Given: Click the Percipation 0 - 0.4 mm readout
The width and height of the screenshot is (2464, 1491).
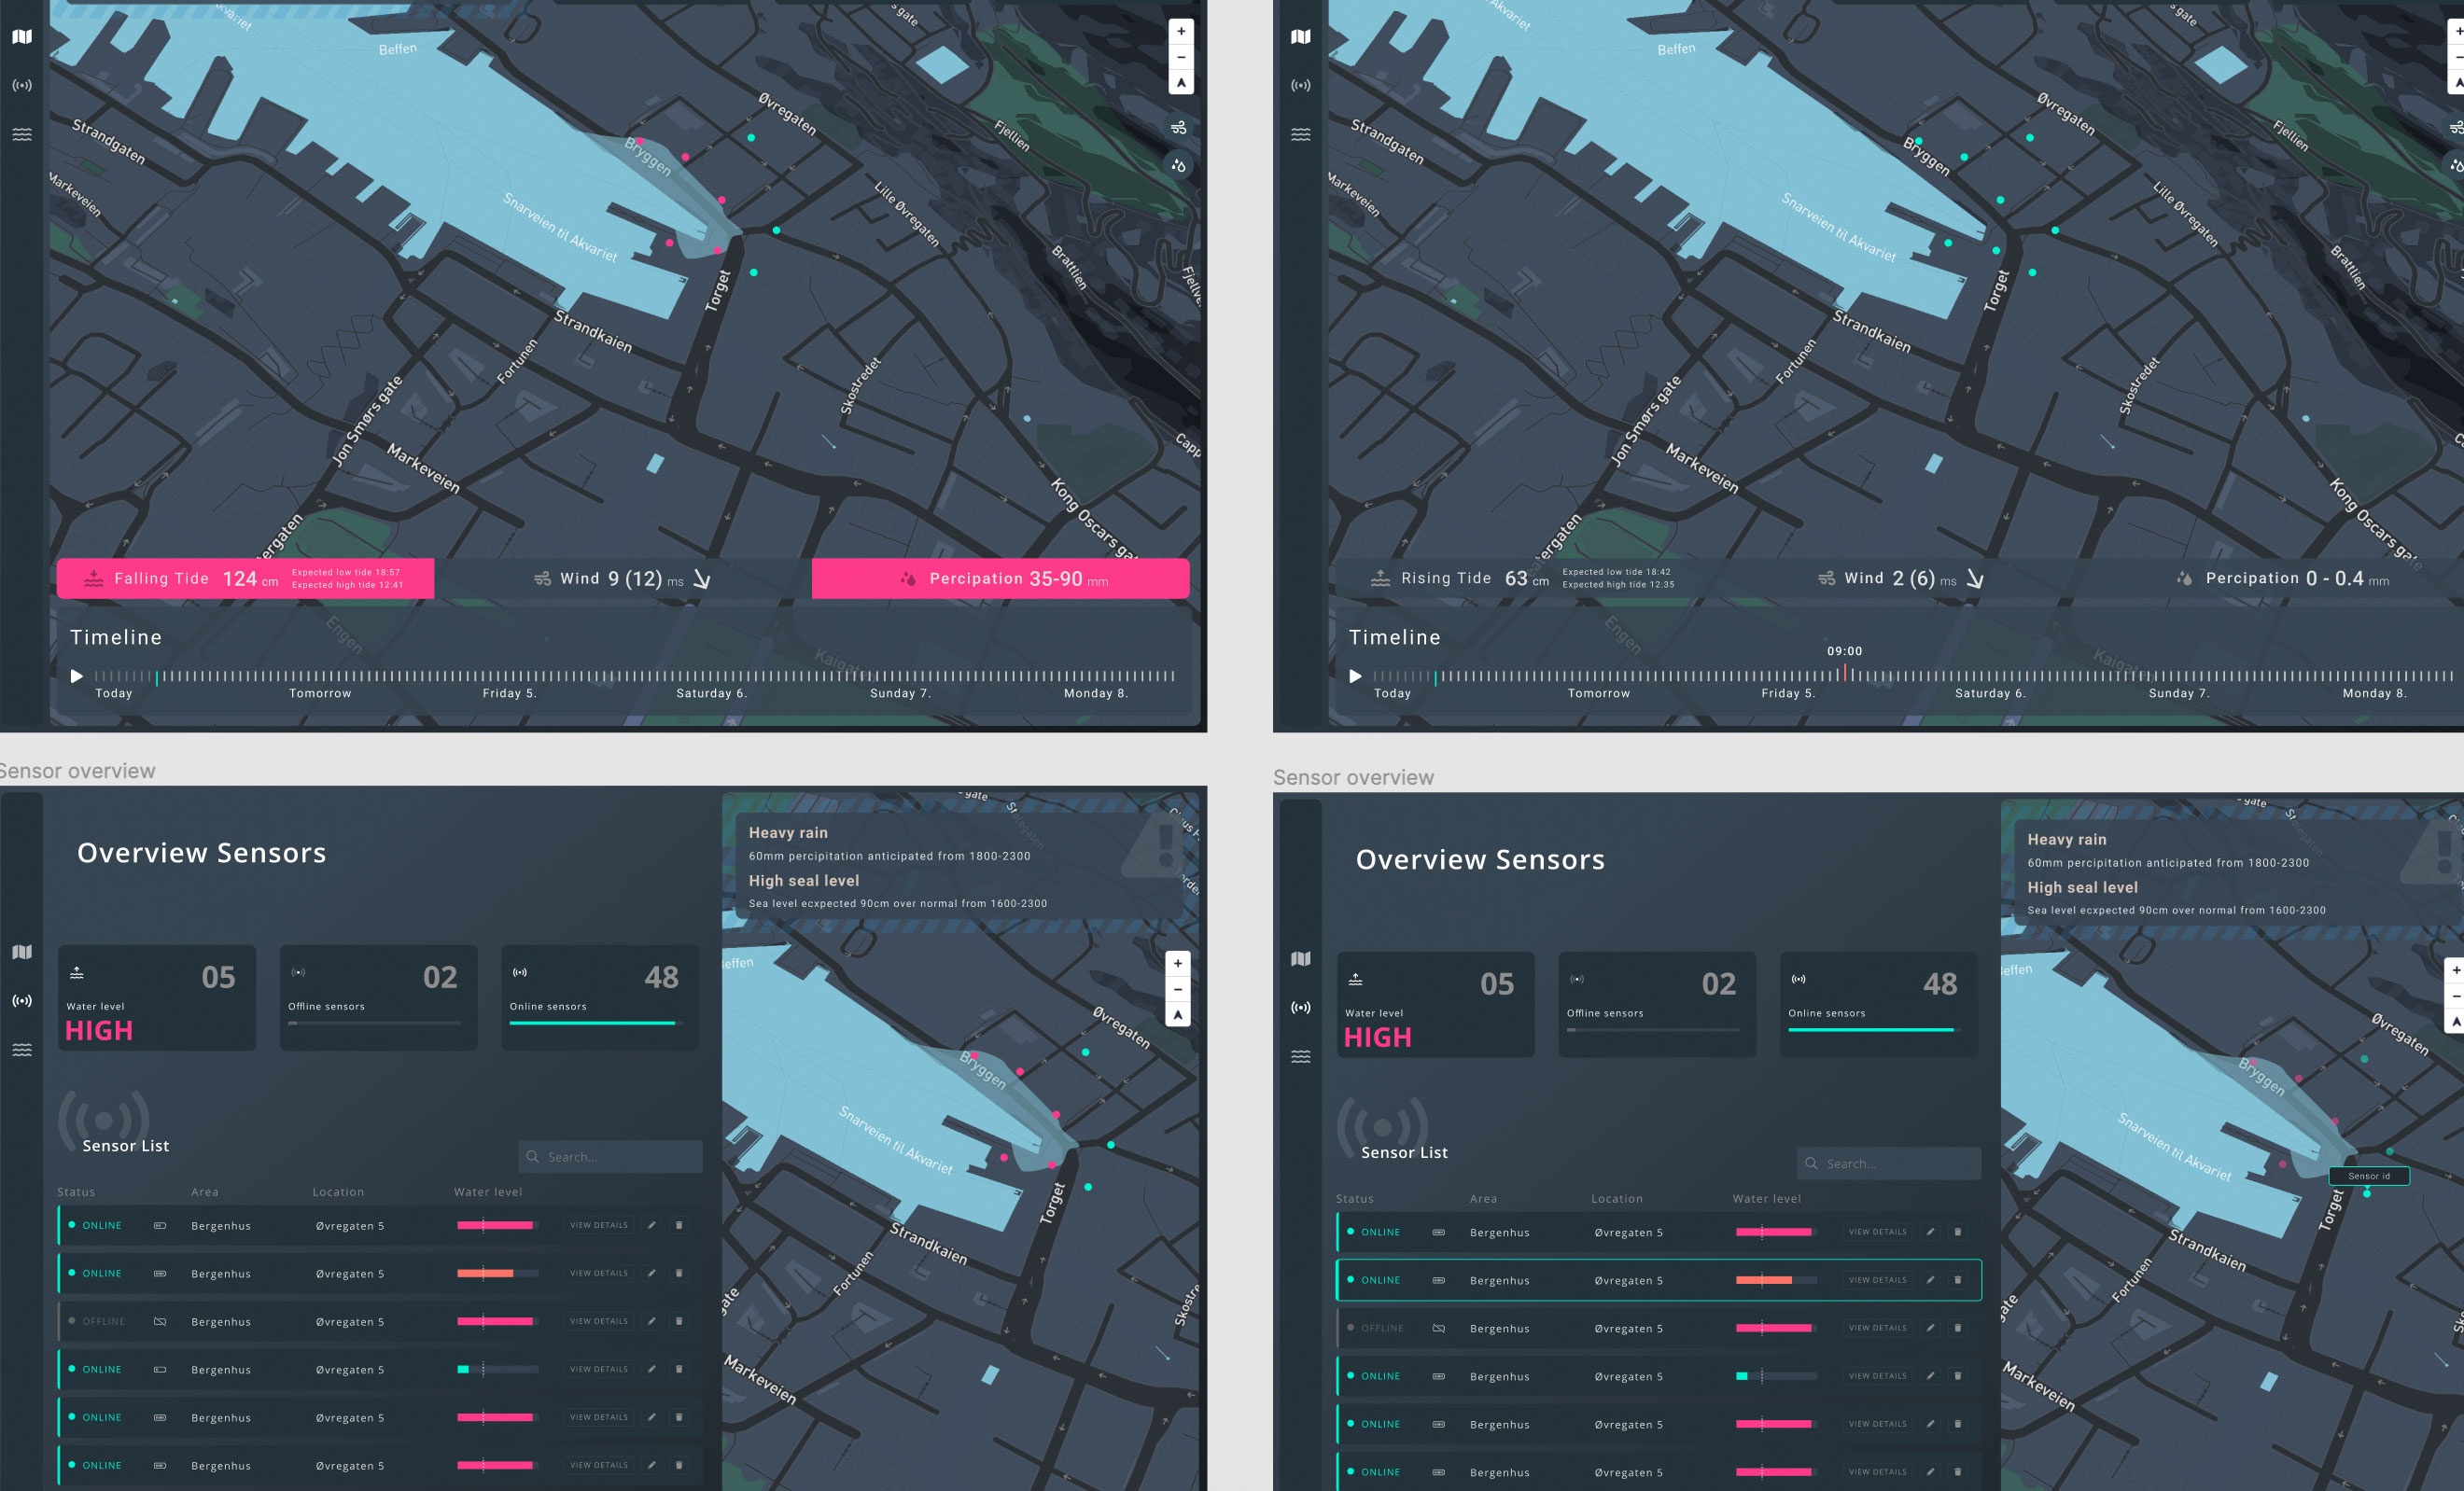Looking at the screenshot, I should point(2282,578).
